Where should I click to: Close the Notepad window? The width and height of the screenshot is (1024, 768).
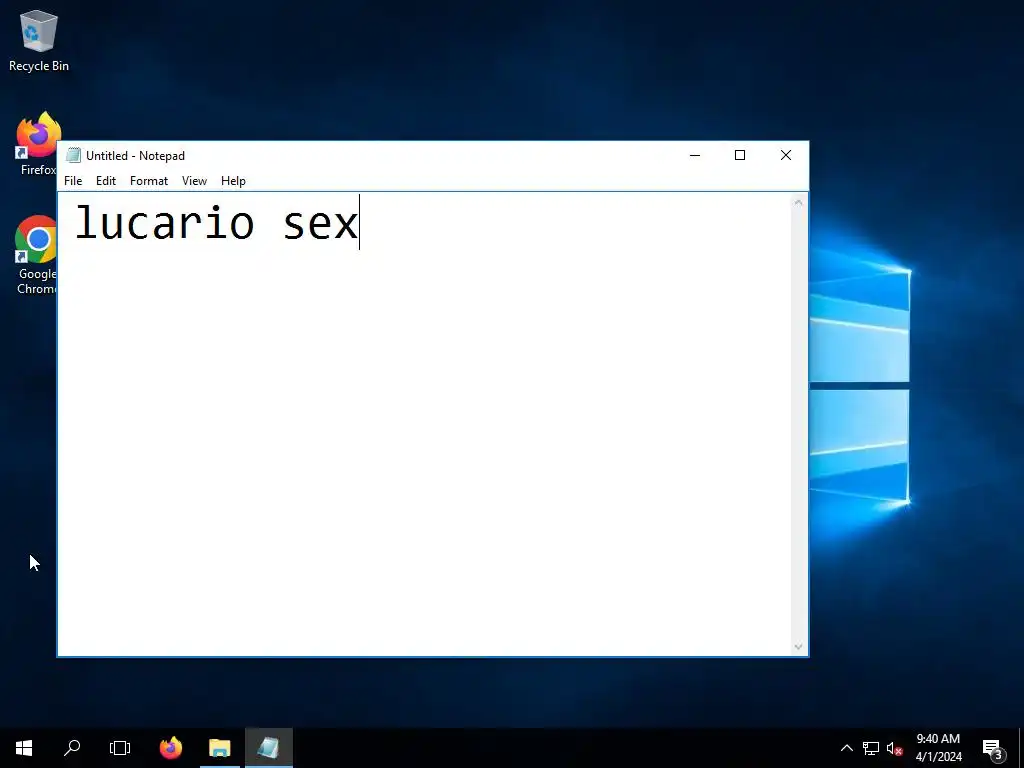(x=786, y=155)
